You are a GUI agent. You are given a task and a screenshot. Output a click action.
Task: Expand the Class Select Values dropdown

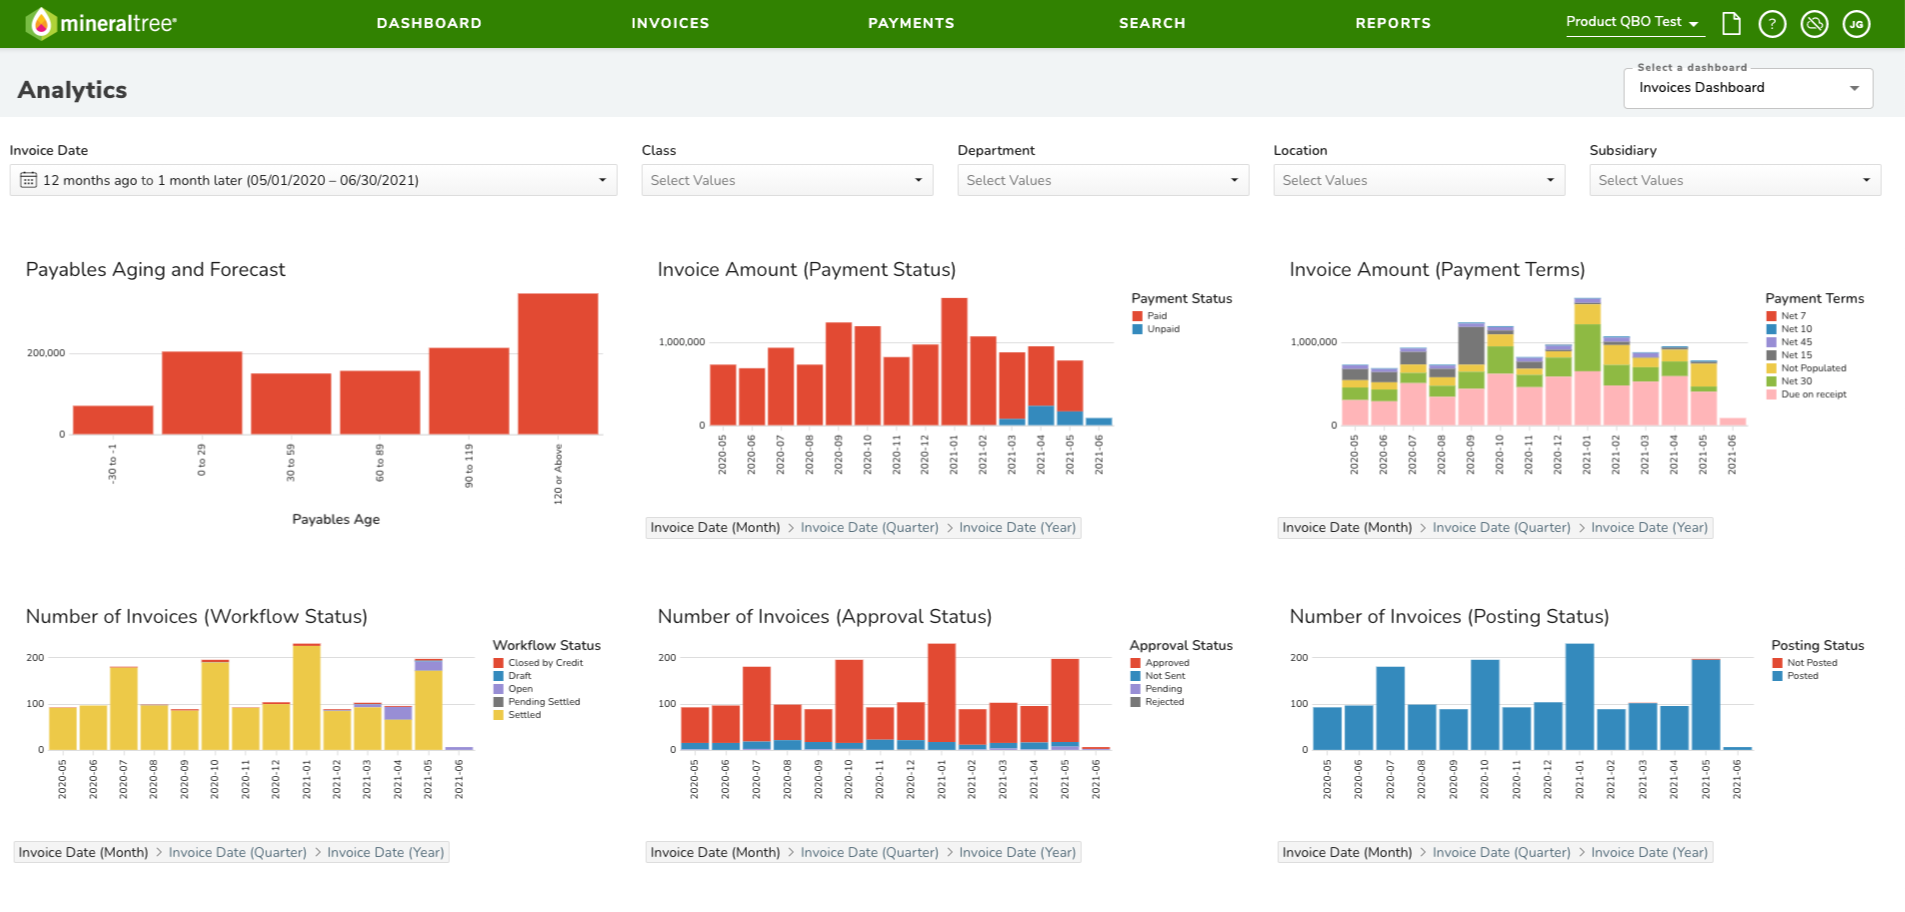tap(787, 180)
